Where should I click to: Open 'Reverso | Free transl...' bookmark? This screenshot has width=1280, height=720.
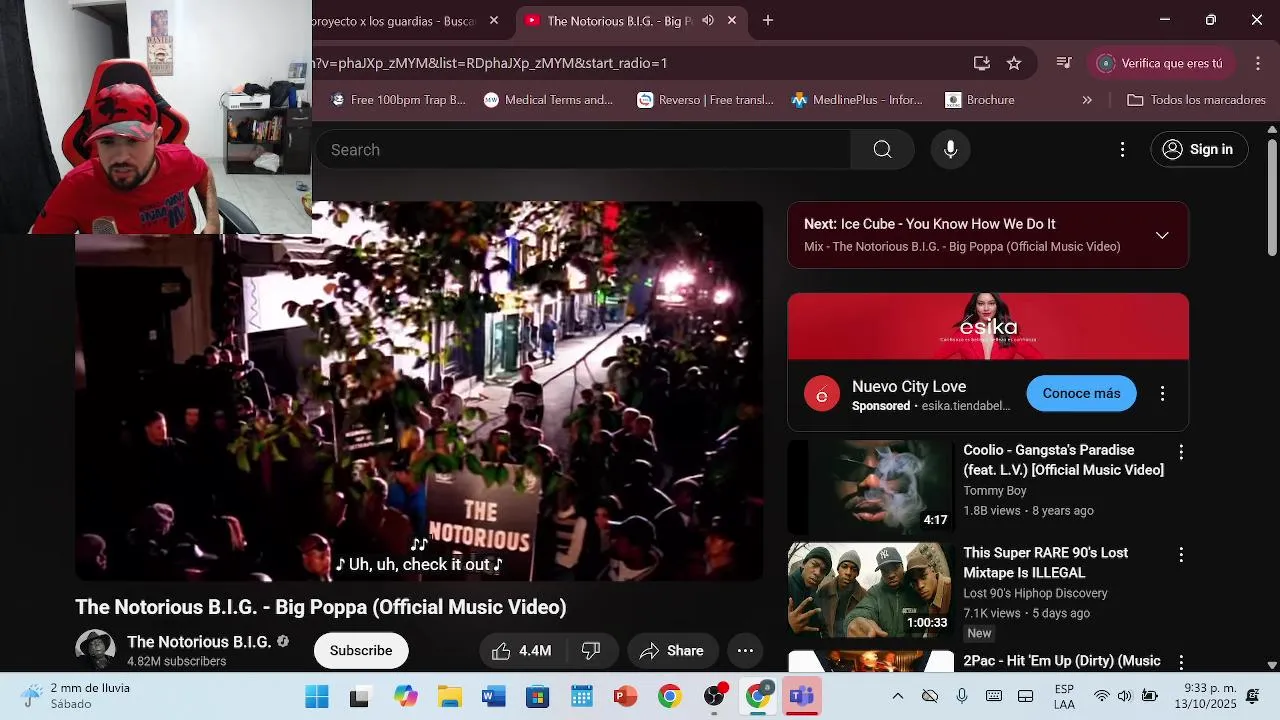[x=706, y=100]
